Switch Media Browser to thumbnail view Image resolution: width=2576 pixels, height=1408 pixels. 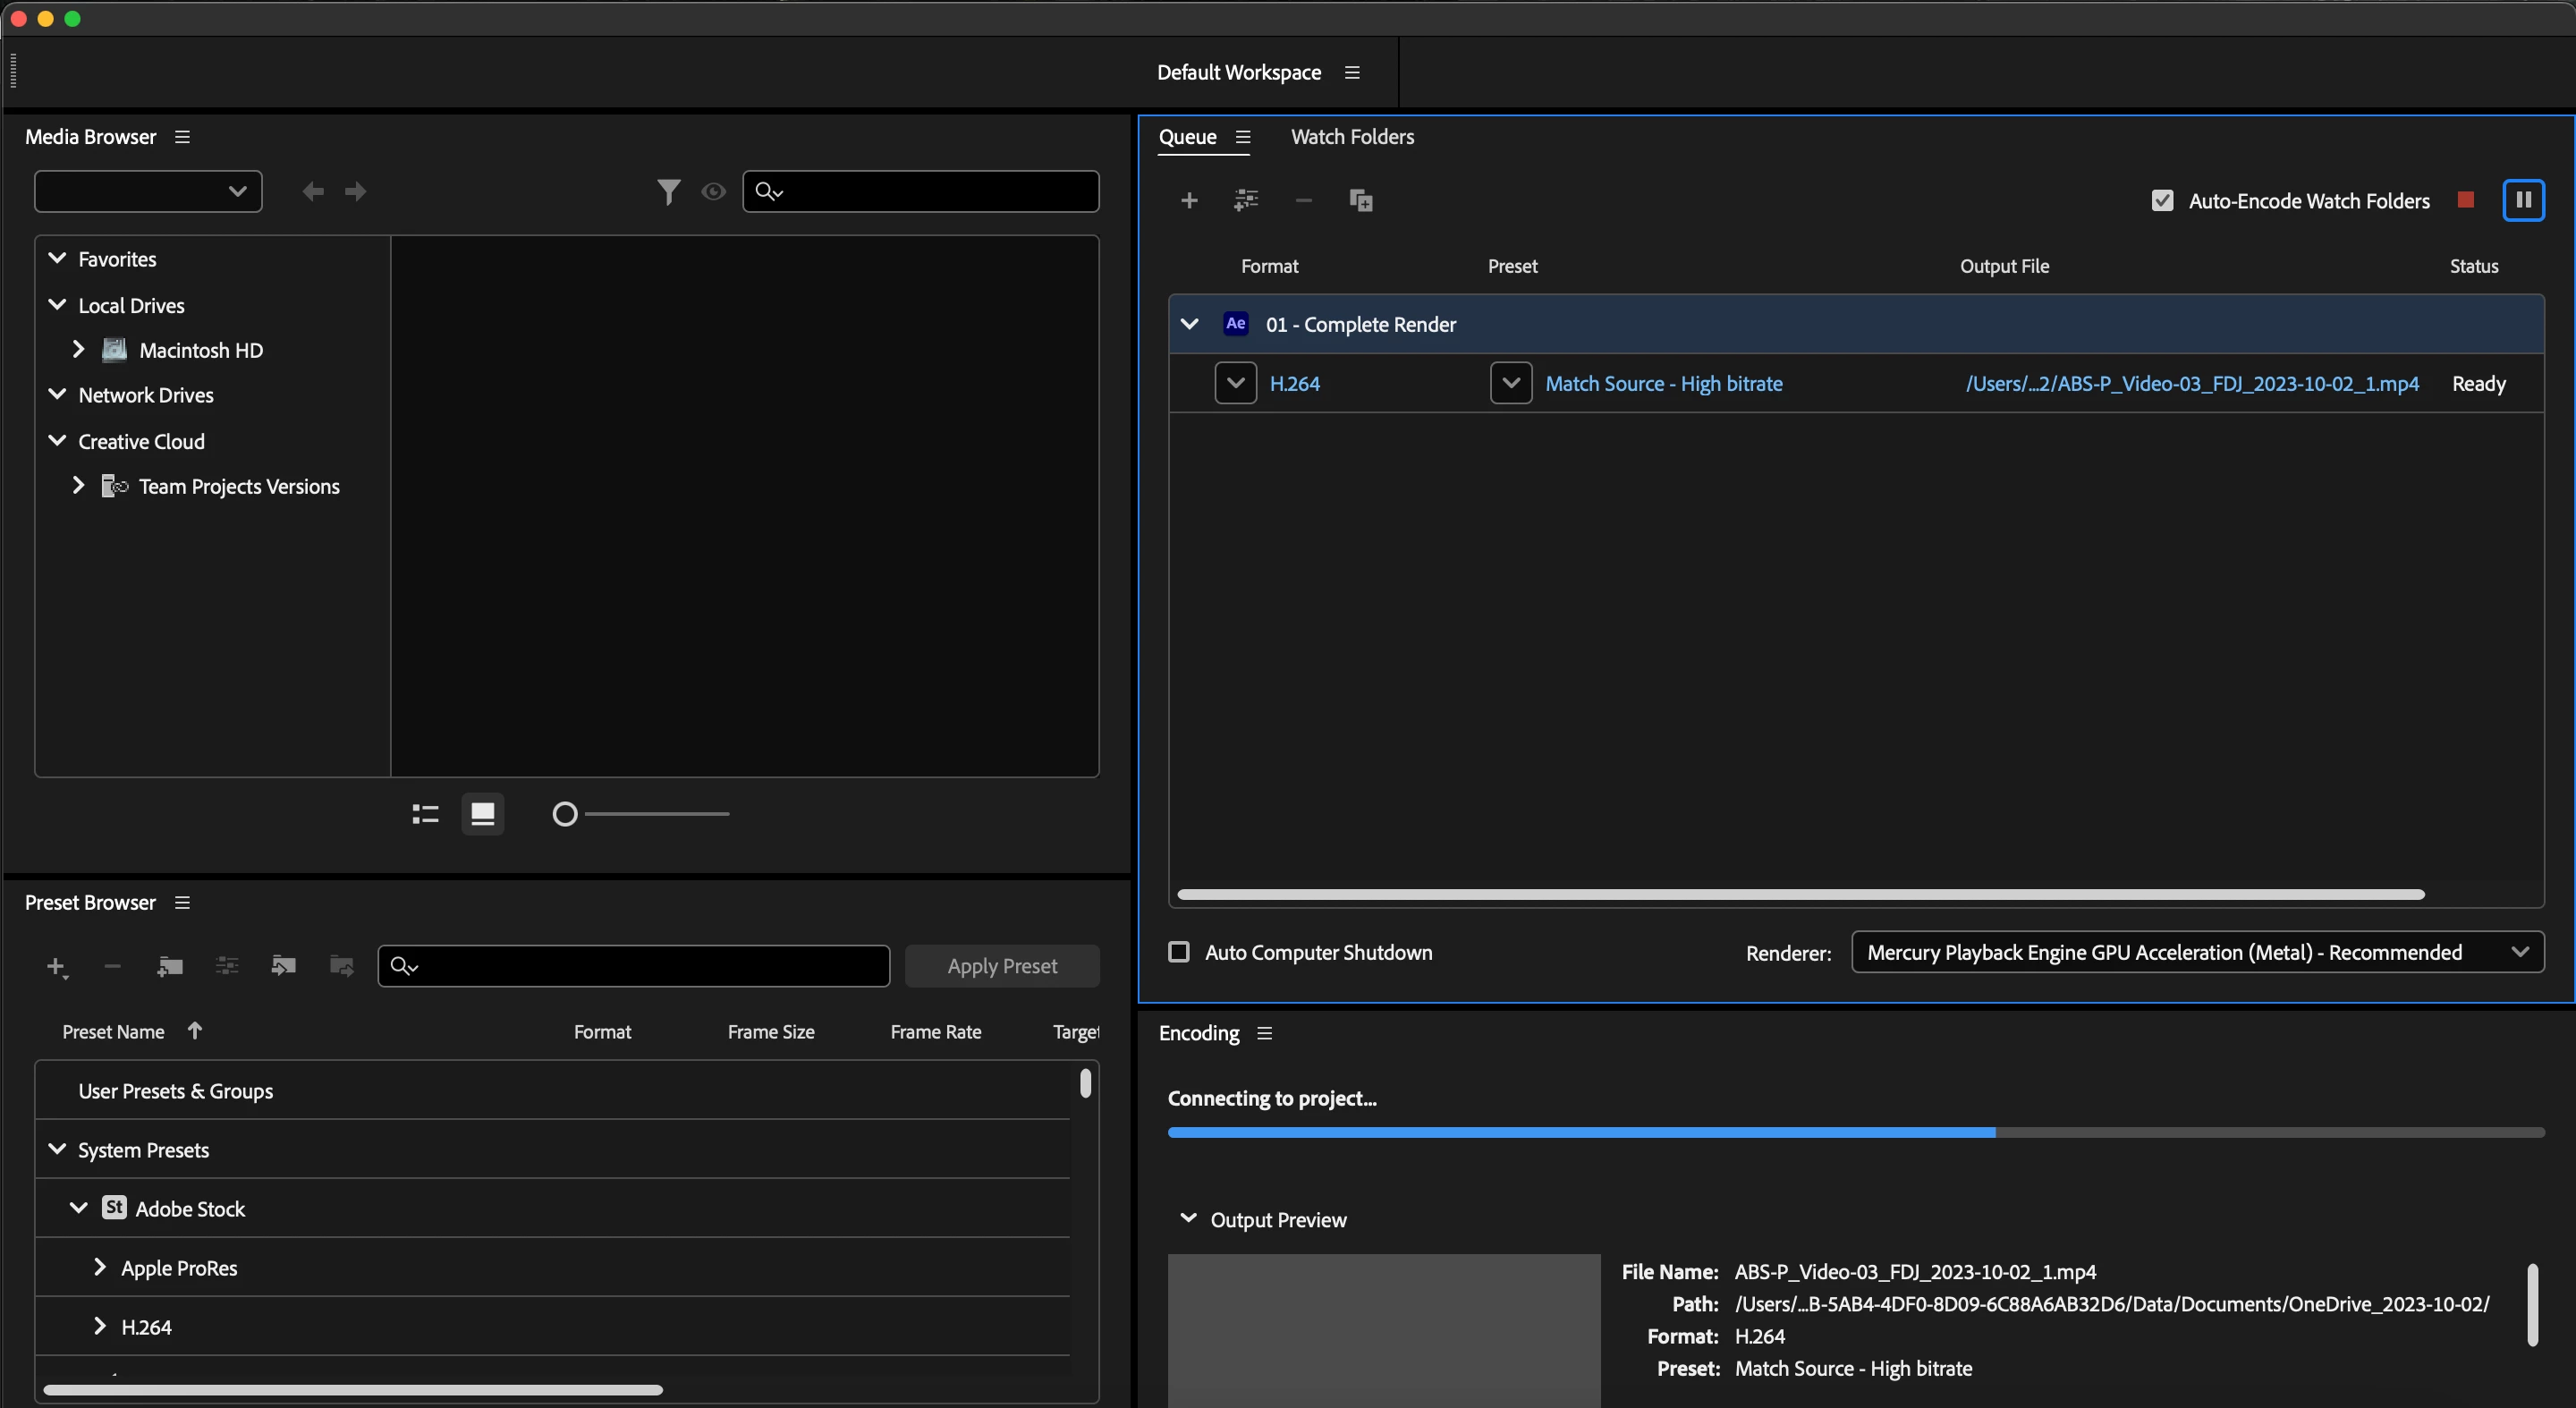pyautogui.click(x=483, y=814)
